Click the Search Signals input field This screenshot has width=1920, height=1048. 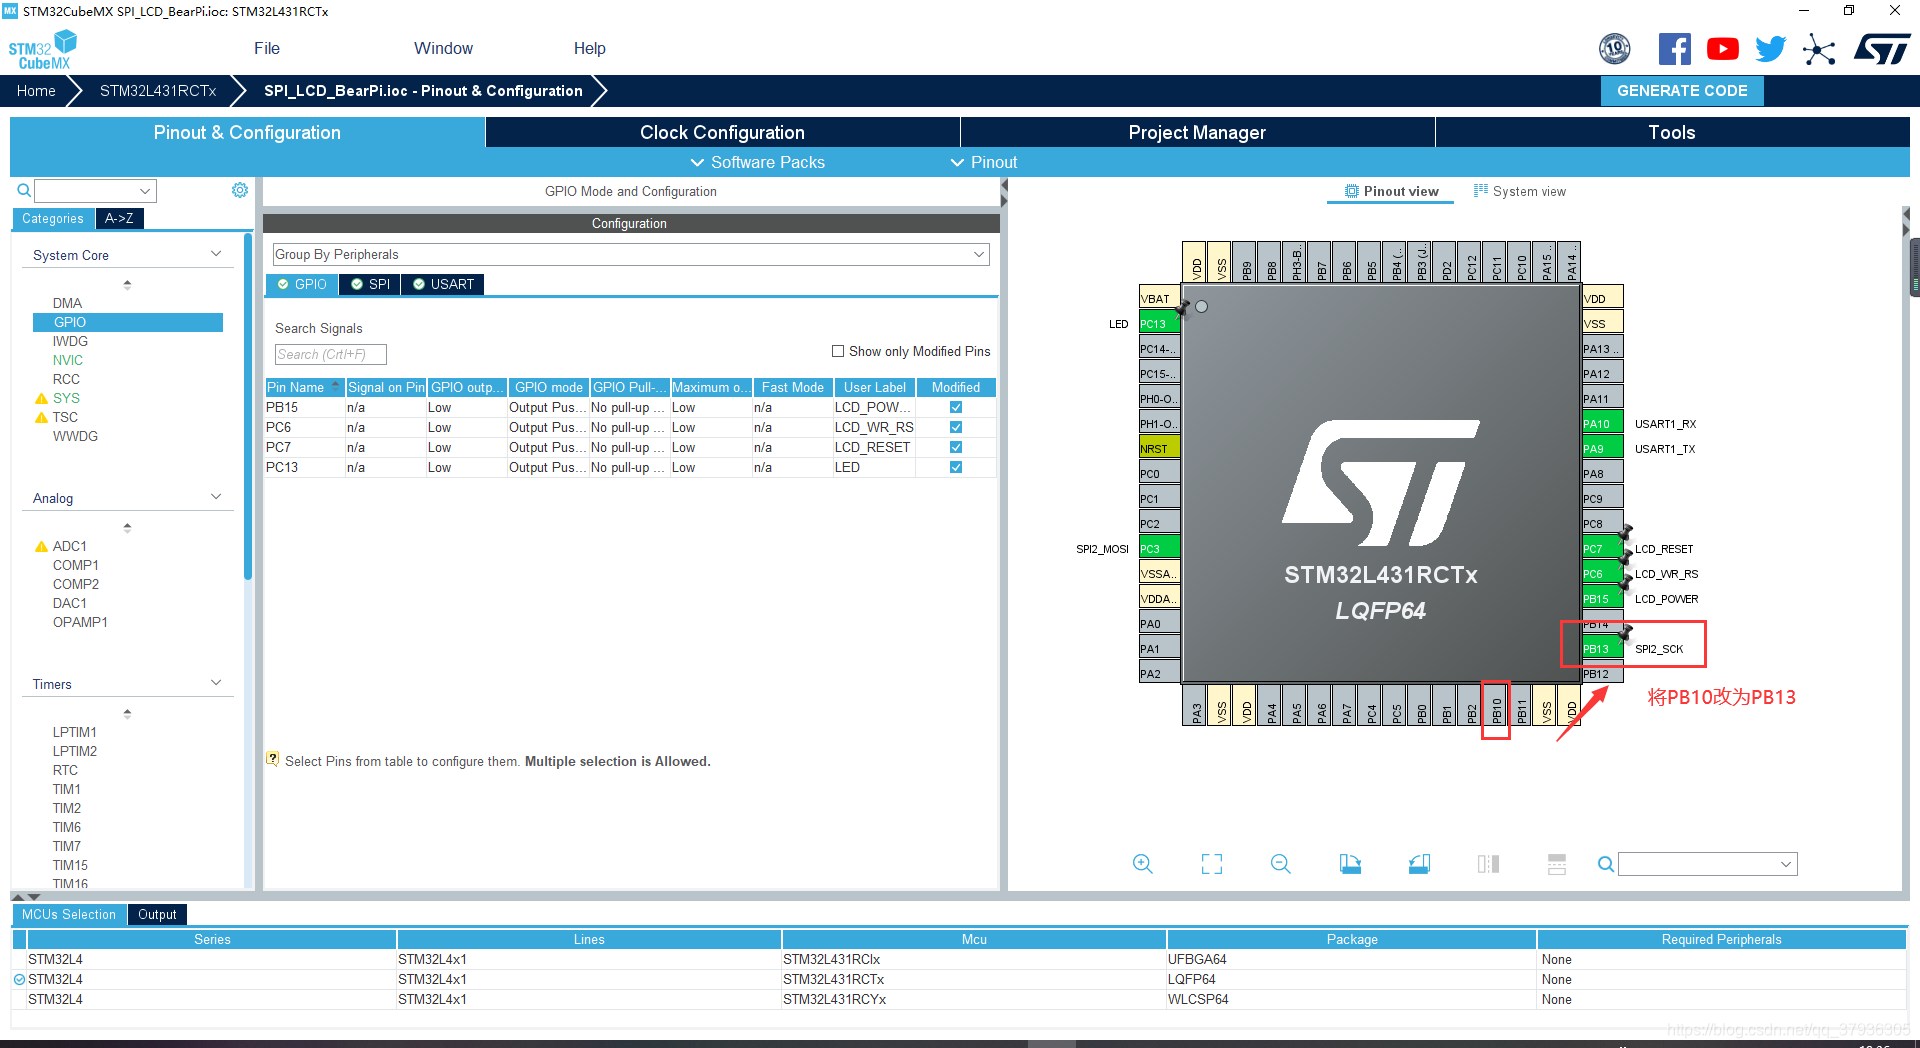(330, 354)
